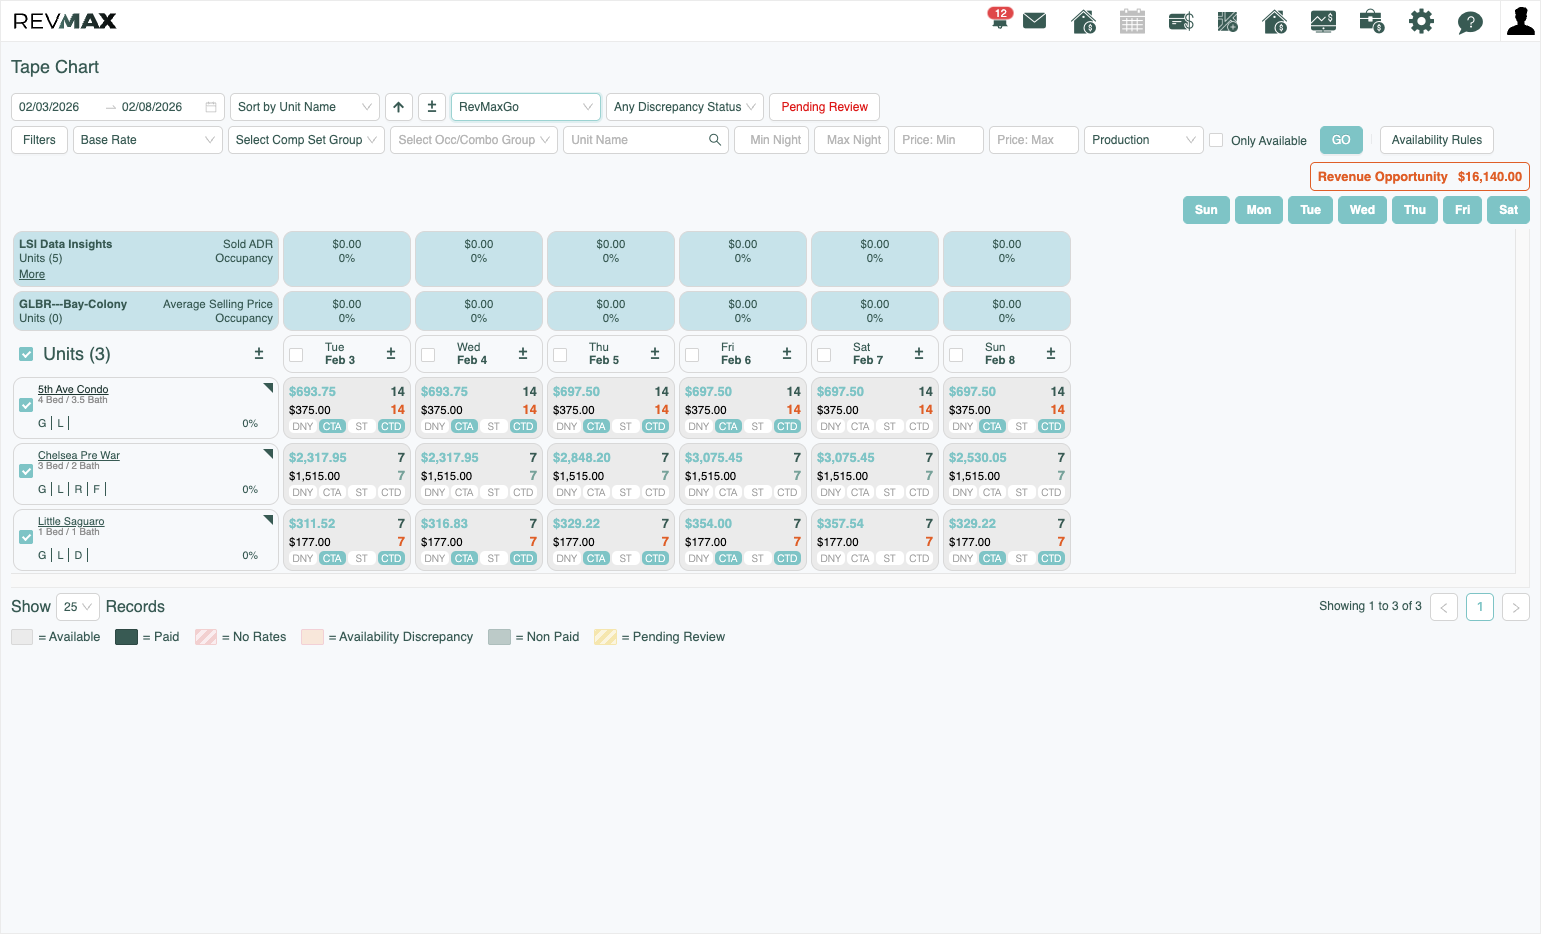Screen dimensions: 1541x934
Task: Click the plus-minus icon in Wed Feb 4 header
Action: coord(523,354)
